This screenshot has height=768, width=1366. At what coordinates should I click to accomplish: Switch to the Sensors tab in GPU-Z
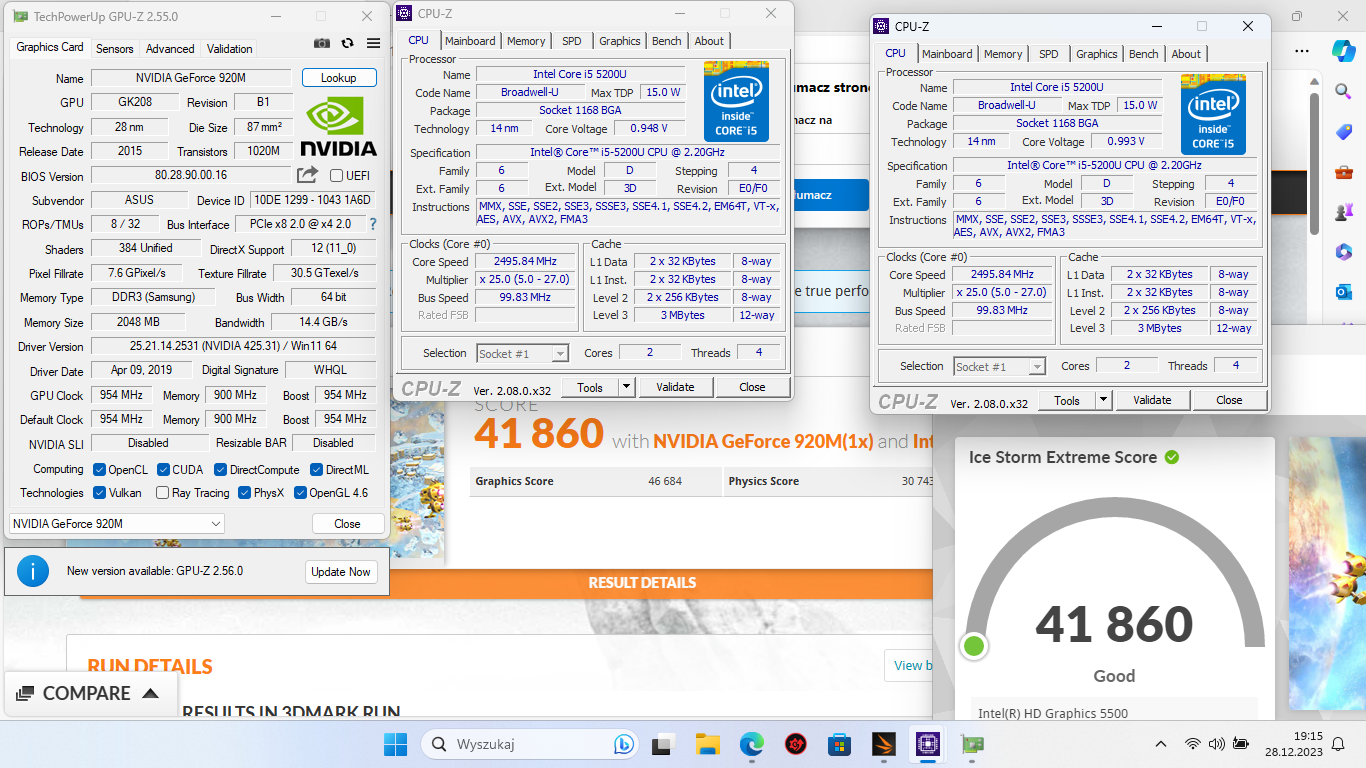pos(115,48)
